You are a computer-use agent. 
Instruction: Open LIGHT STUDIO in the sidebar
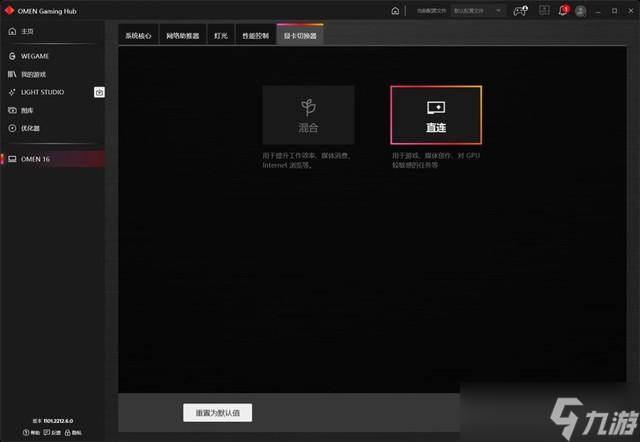tap(36, 92)
